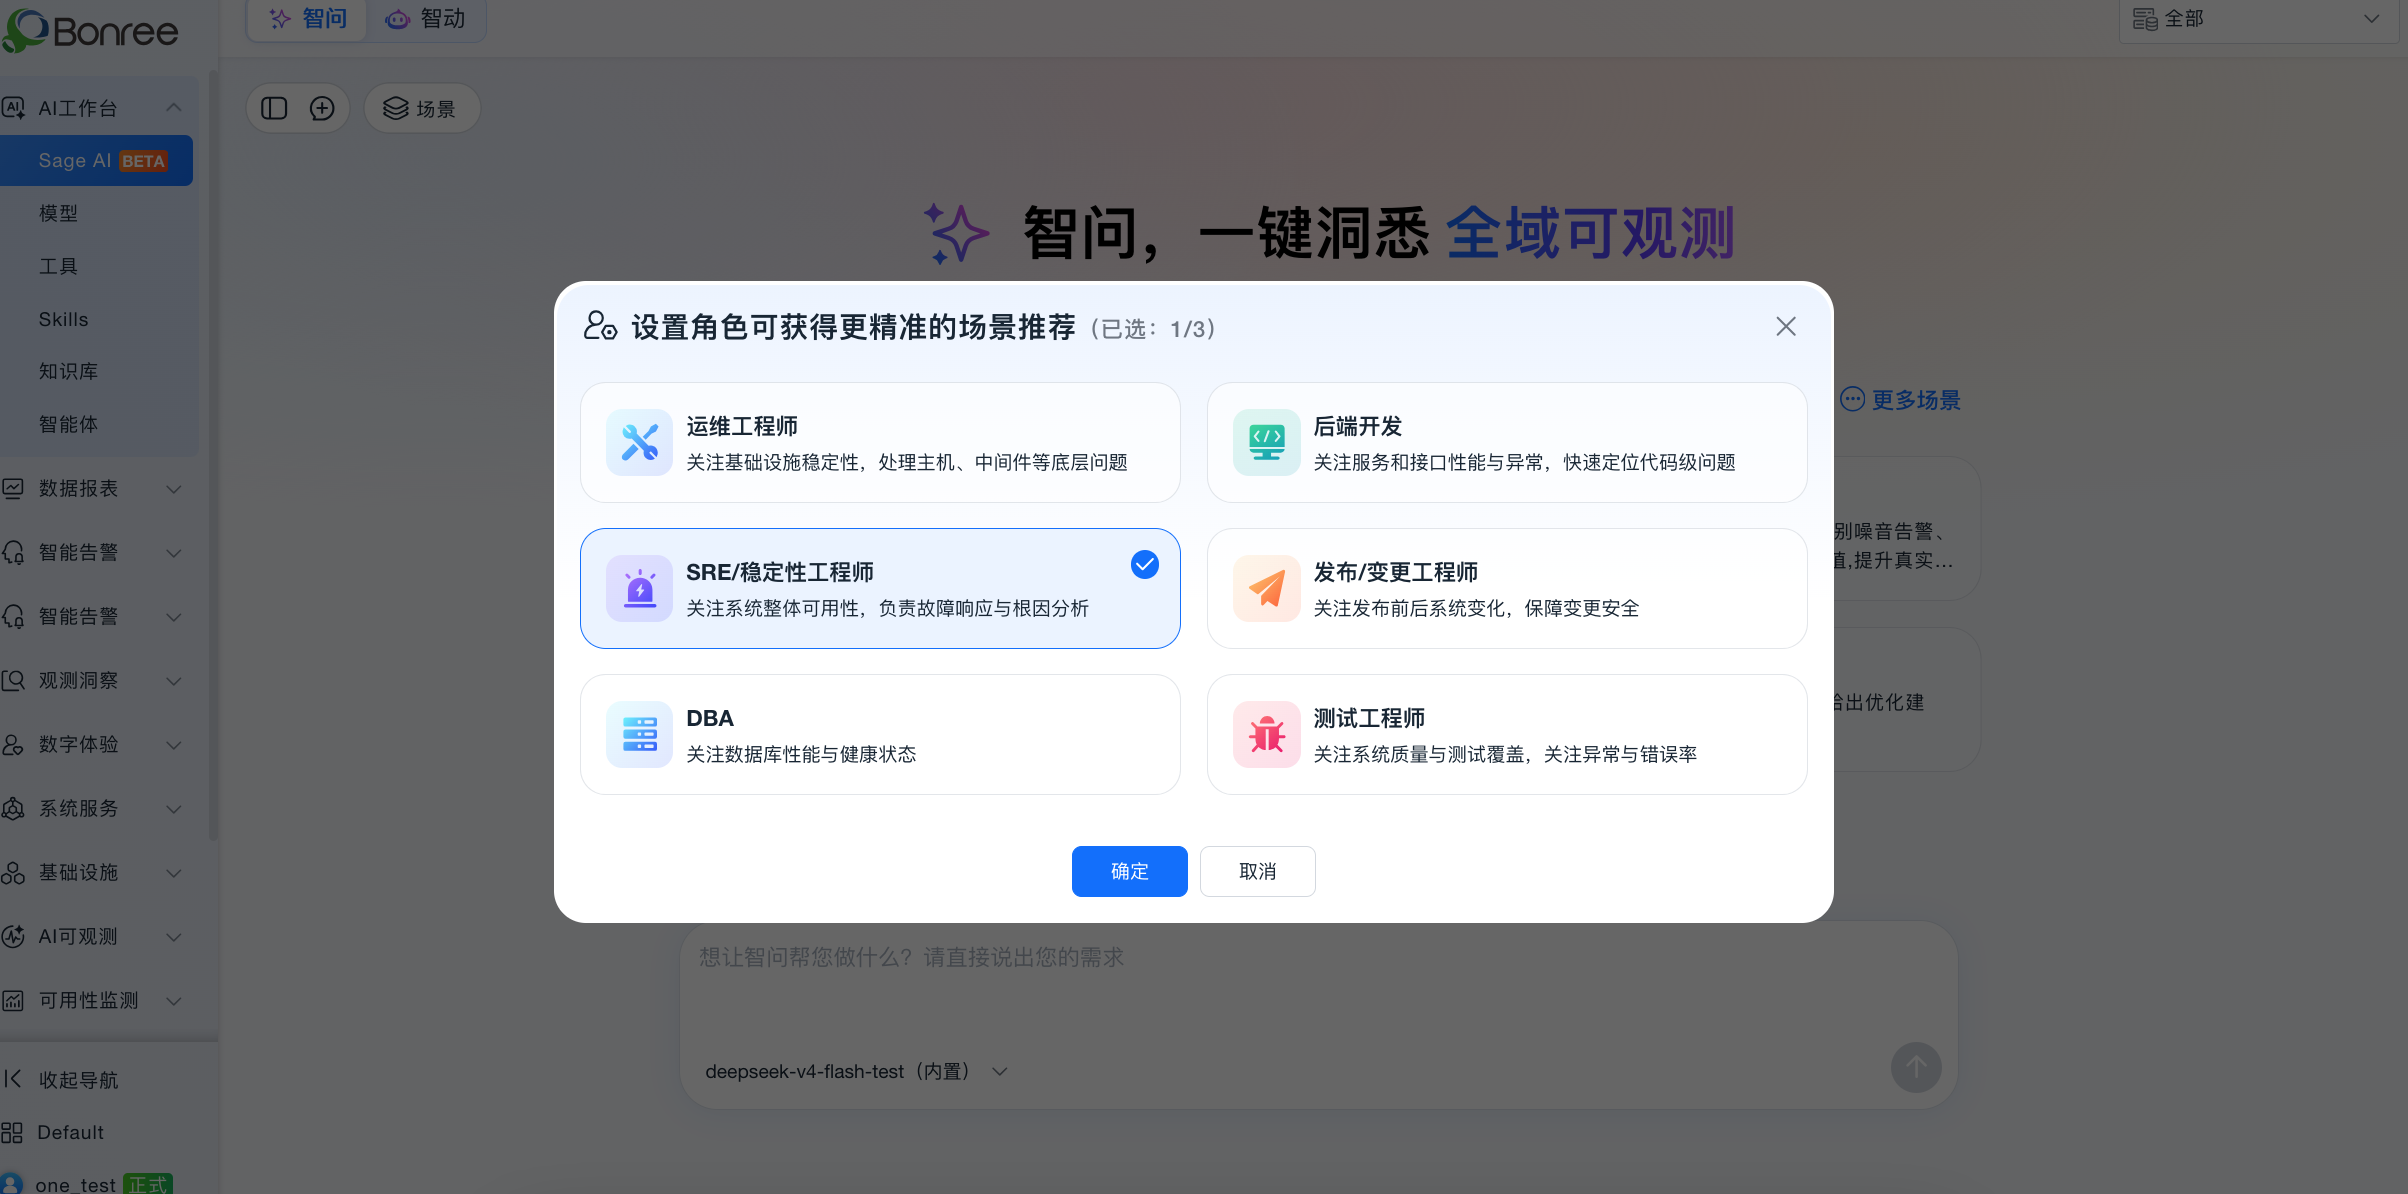
Task: Deselect the SRE/稳定性工程师 role card
Action: point(880,588)
